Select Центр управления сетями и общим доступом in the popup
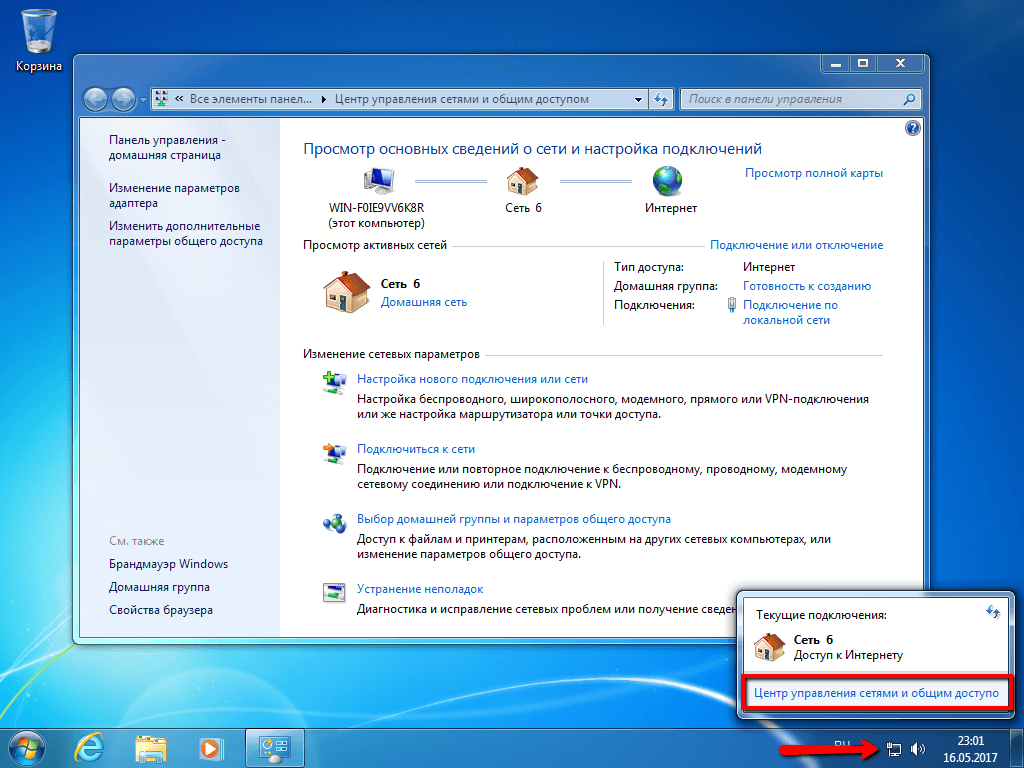Viewport: 1024px width, 768px height. click(x=877, y=692)
